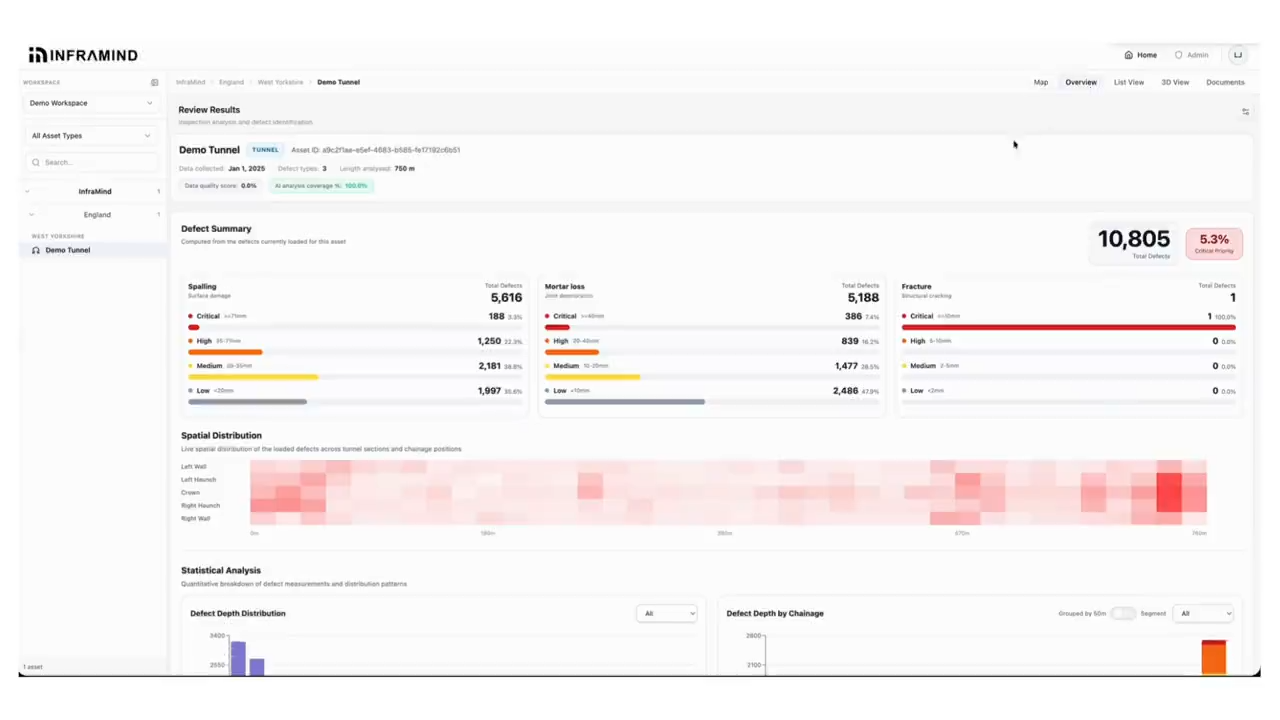
Task: Click the TUNNEL tag badge
Action: pyautogui.click(x=265, y=150)
